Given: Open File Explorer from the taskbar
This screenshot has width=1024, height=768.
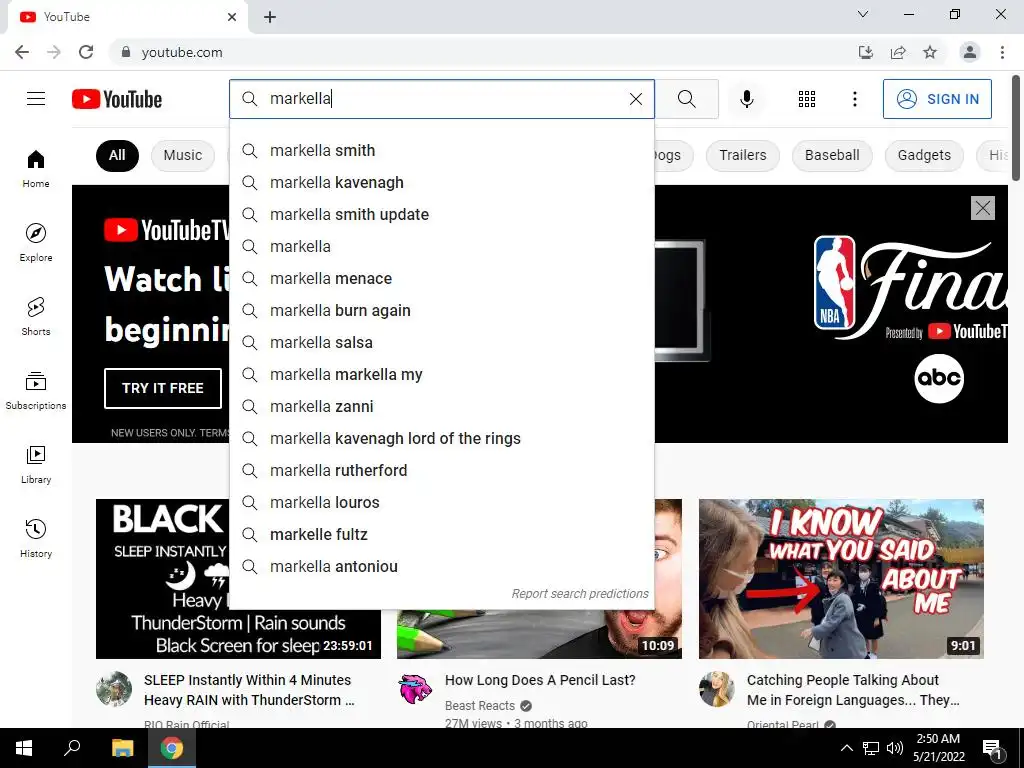Looking at the screenshot, I should tap(122, 748).
